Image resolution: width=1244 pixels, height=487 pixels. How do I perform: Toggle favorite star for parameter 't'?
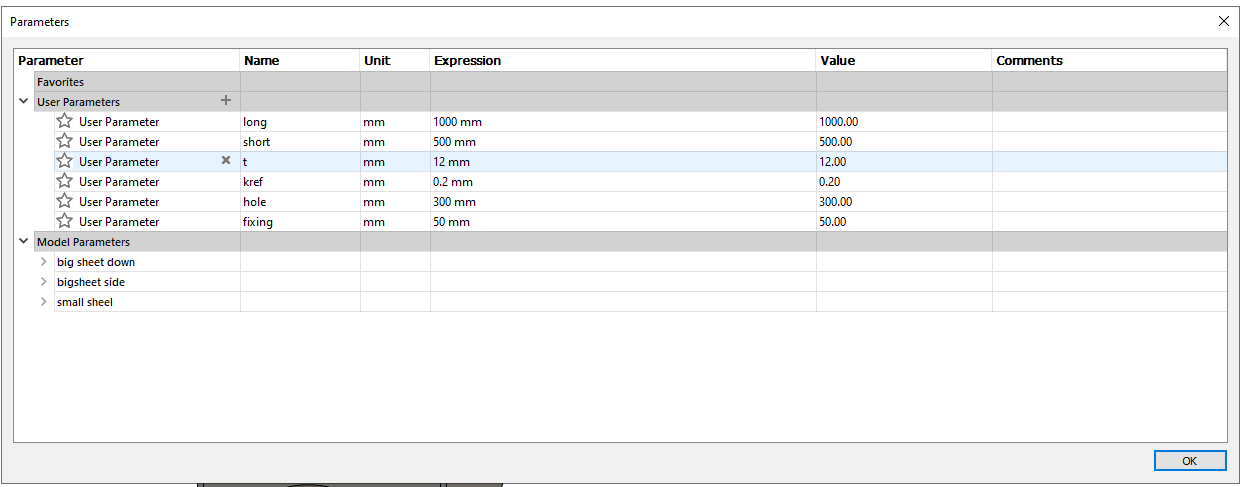point(65,161)
